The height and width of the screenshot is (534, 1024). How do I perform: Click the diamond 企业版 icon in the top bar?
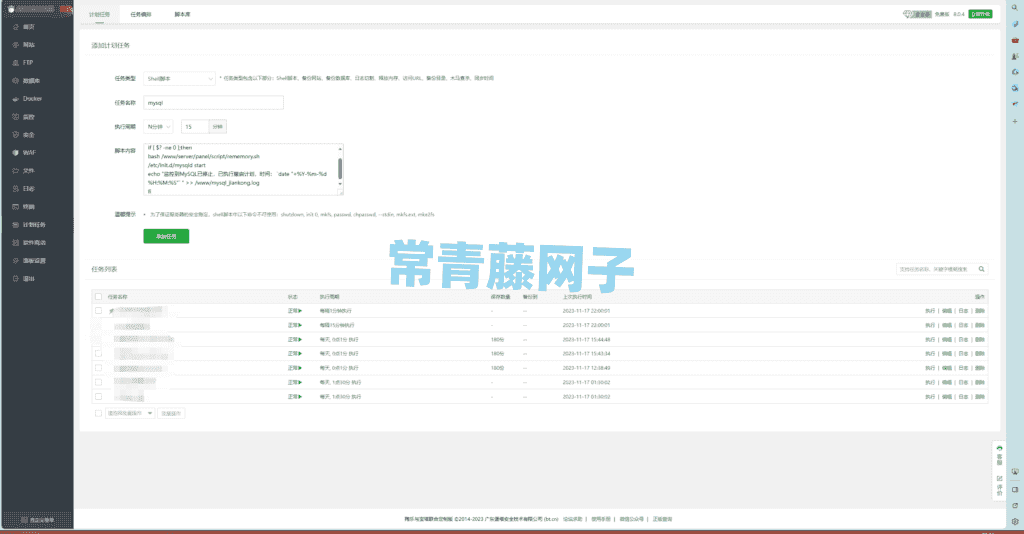click(917, 14)
